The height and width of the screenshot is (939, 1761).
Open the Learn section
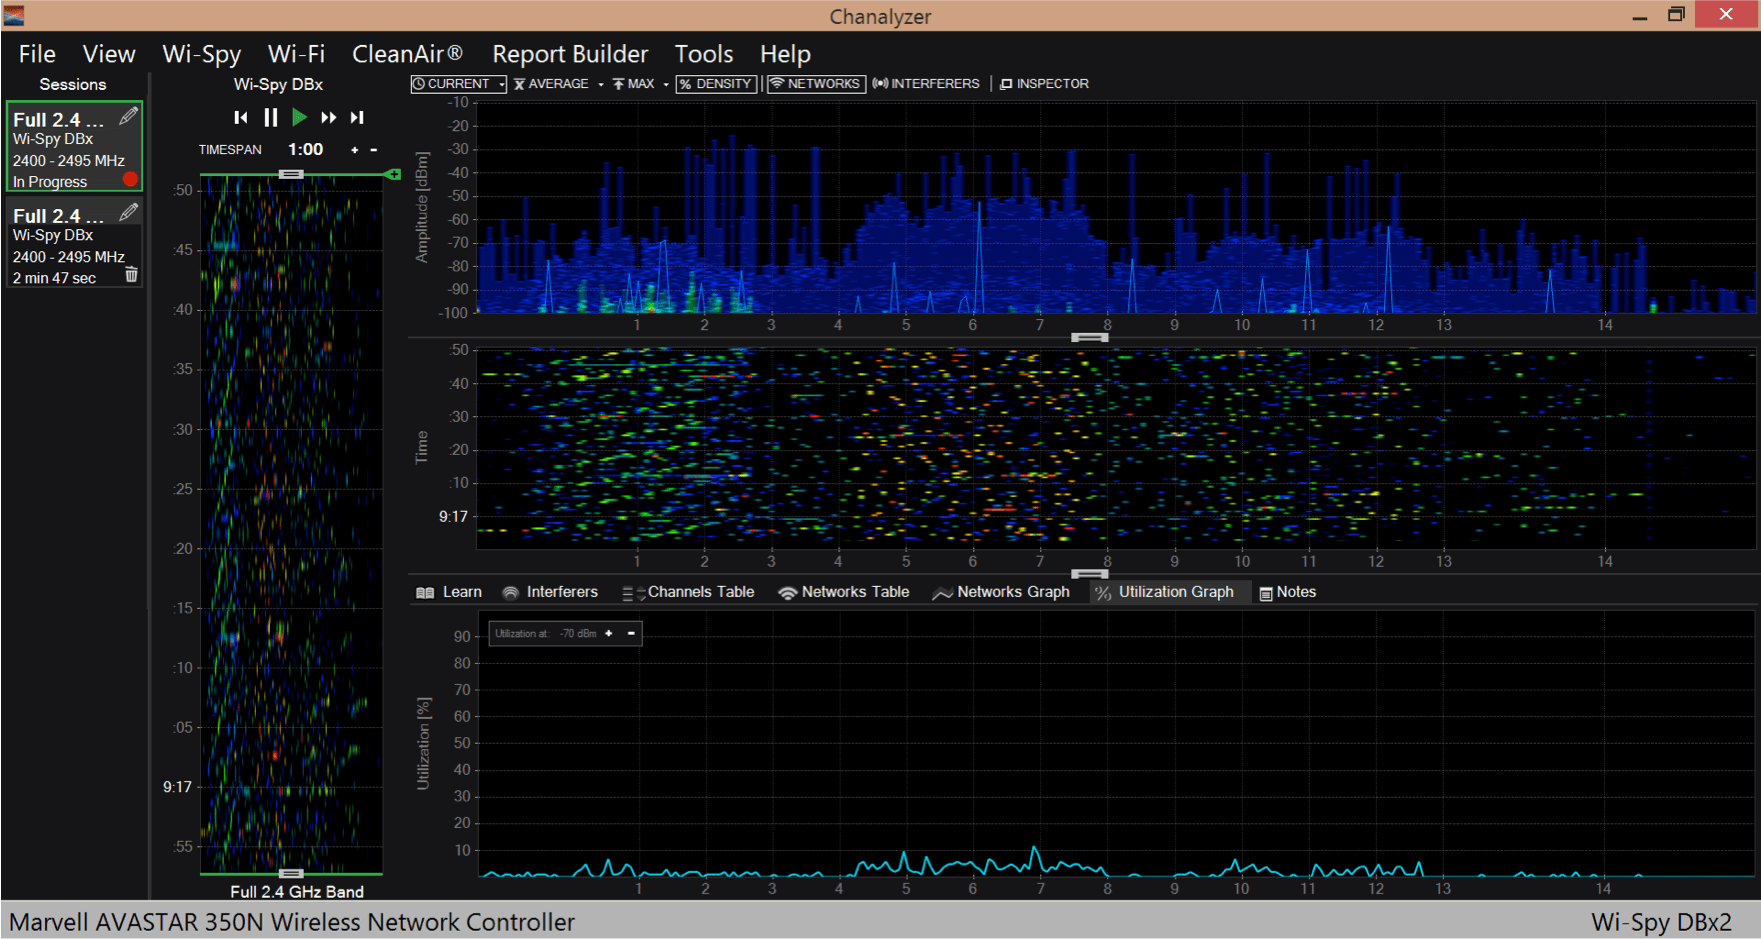tap(449, 592)
